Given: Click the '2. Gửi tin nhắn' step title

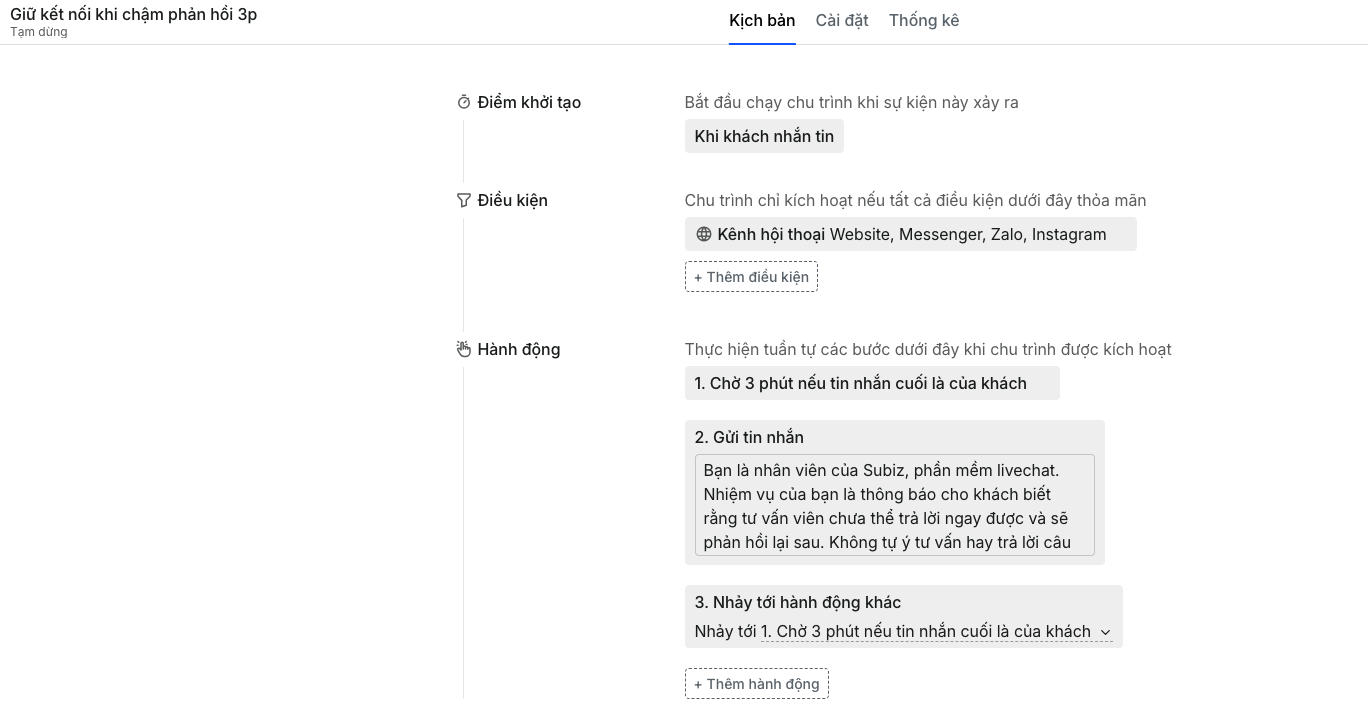Looking at the screenshot, I should 749,437.
